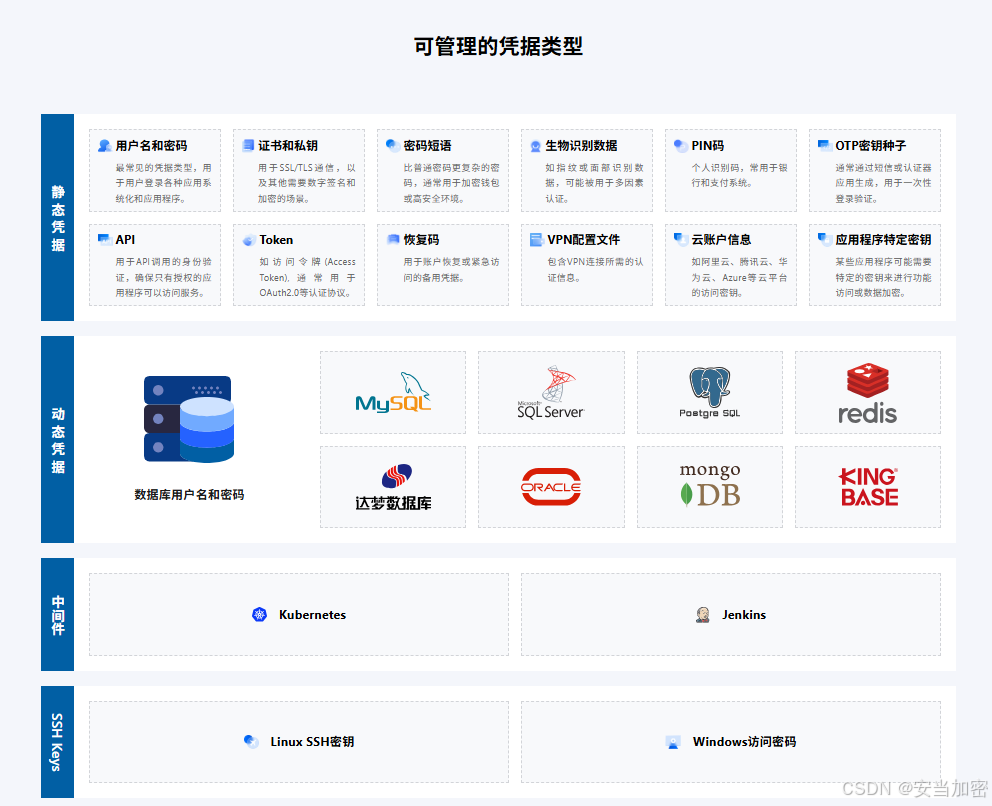Click the 云账户信息 card title
The height and width of the screenshot is (806, 992).
click(721, 240)
